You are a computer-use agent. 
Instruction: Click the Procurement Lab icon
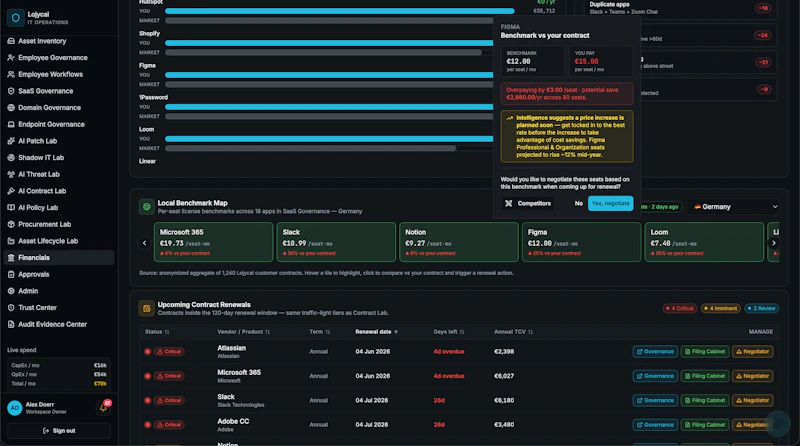click(11, 225)
